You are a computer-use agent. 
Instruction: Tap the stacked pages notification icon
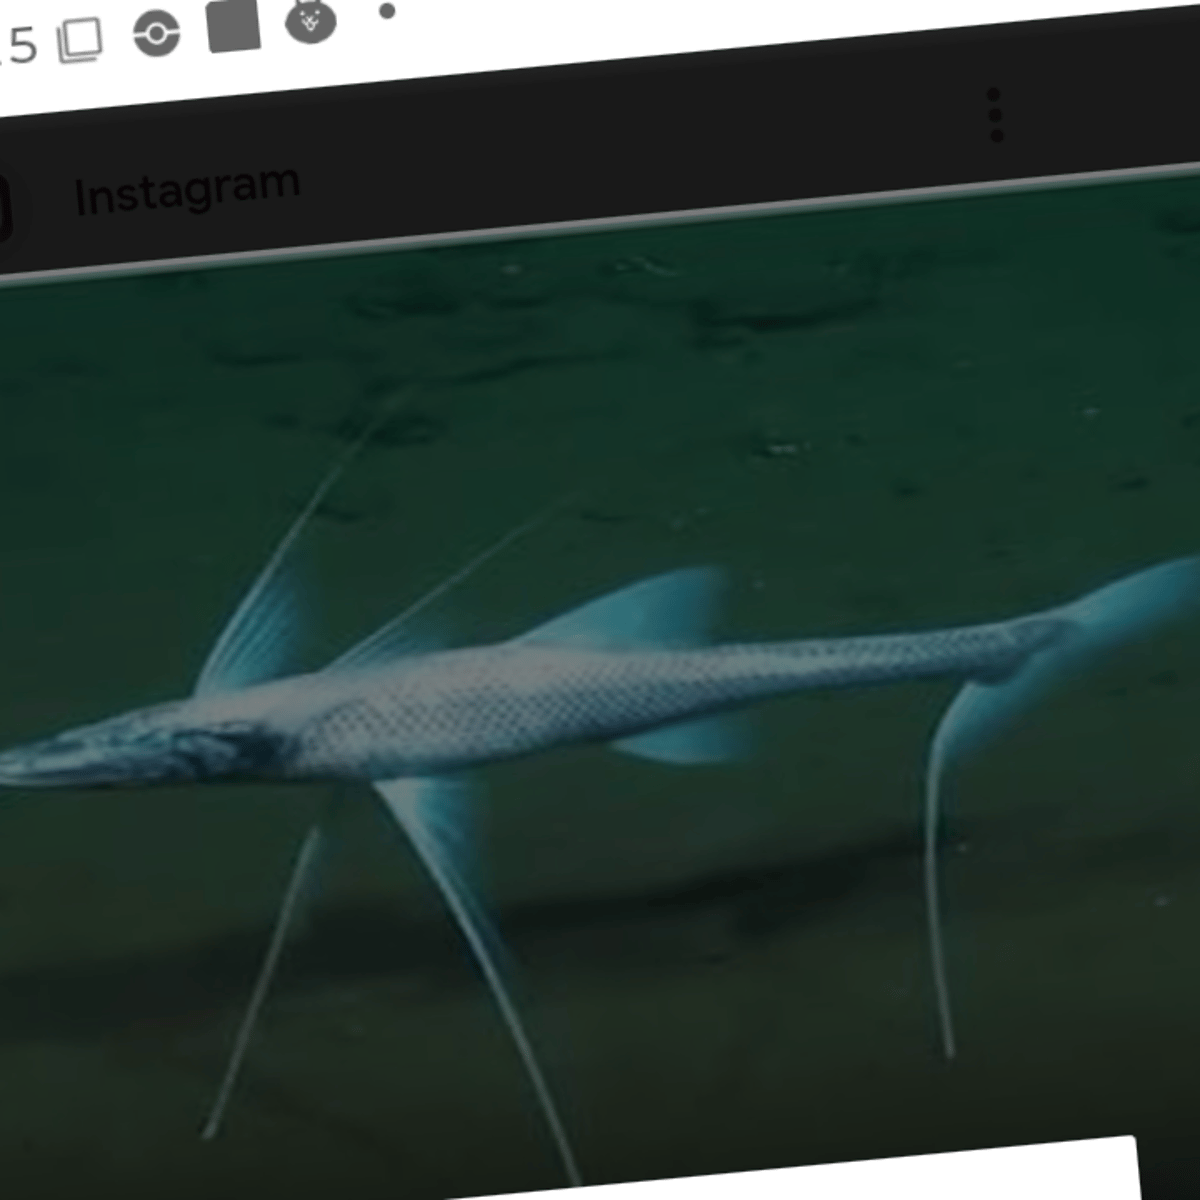click(x=80, y=41)
